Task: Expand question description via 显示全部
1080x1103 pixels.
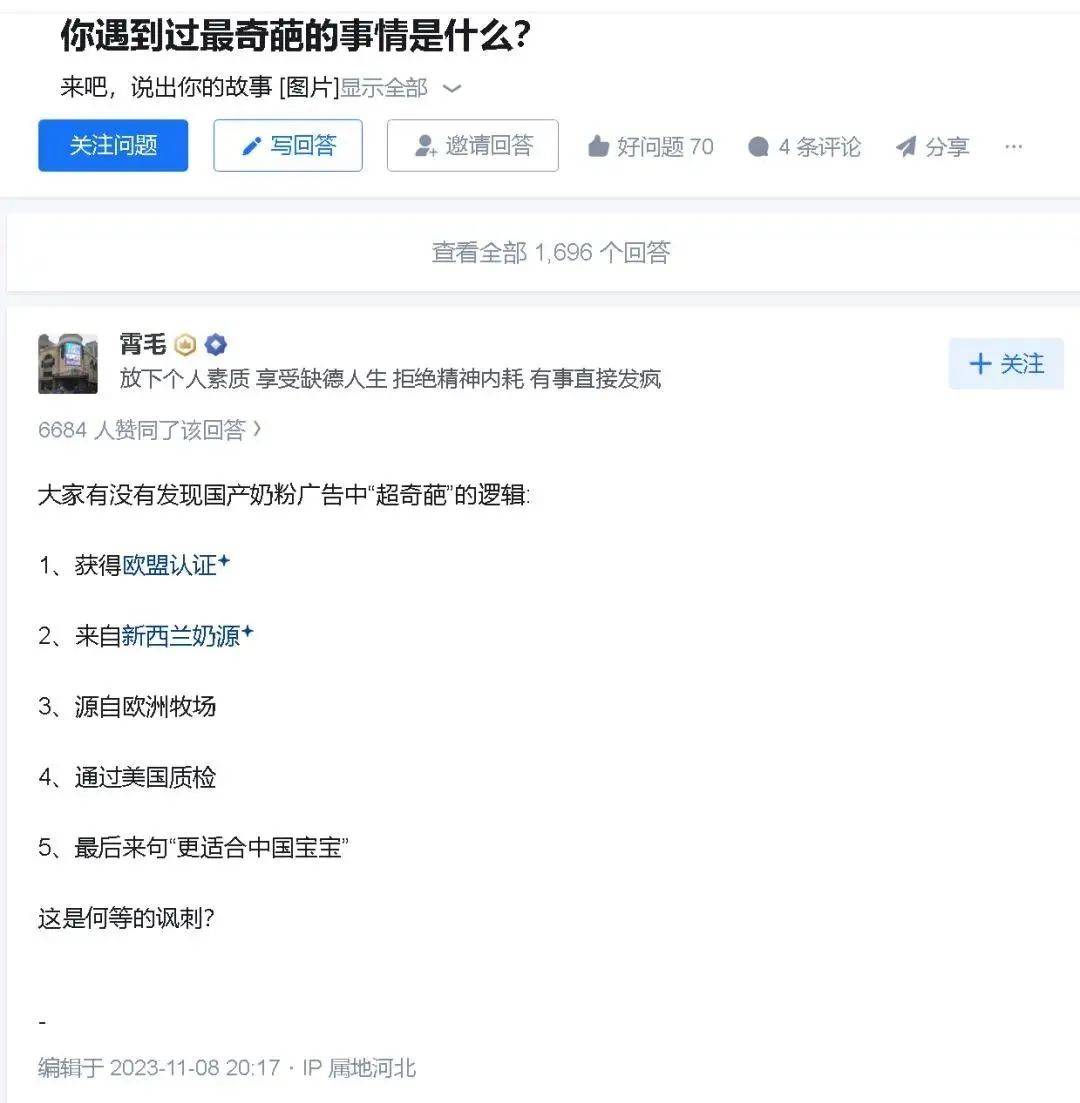Action: tap(383, 88)
